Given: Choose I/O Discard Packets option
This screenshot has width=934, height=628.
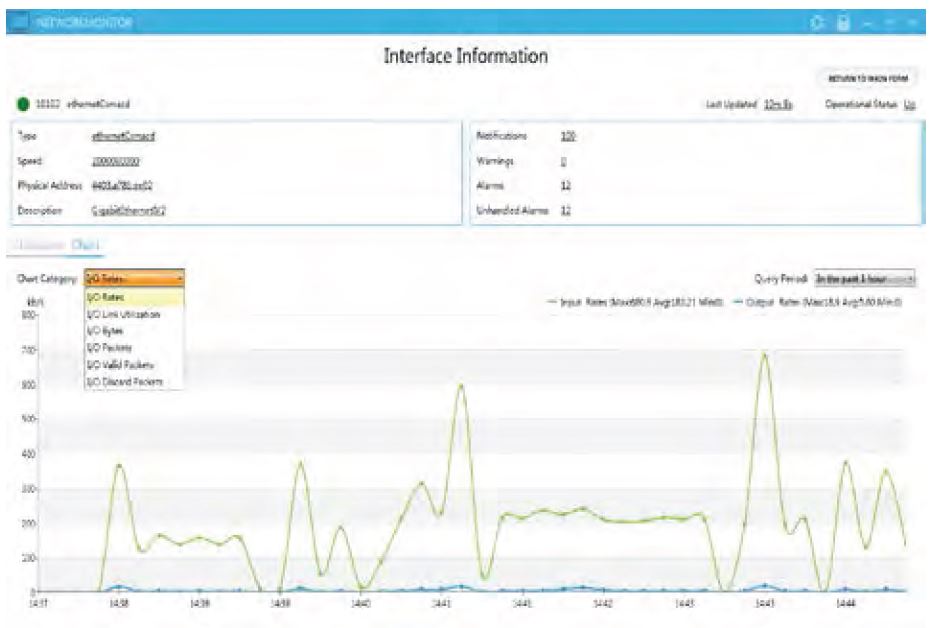Looking at the screenshot, I should (x=124, y=381).
